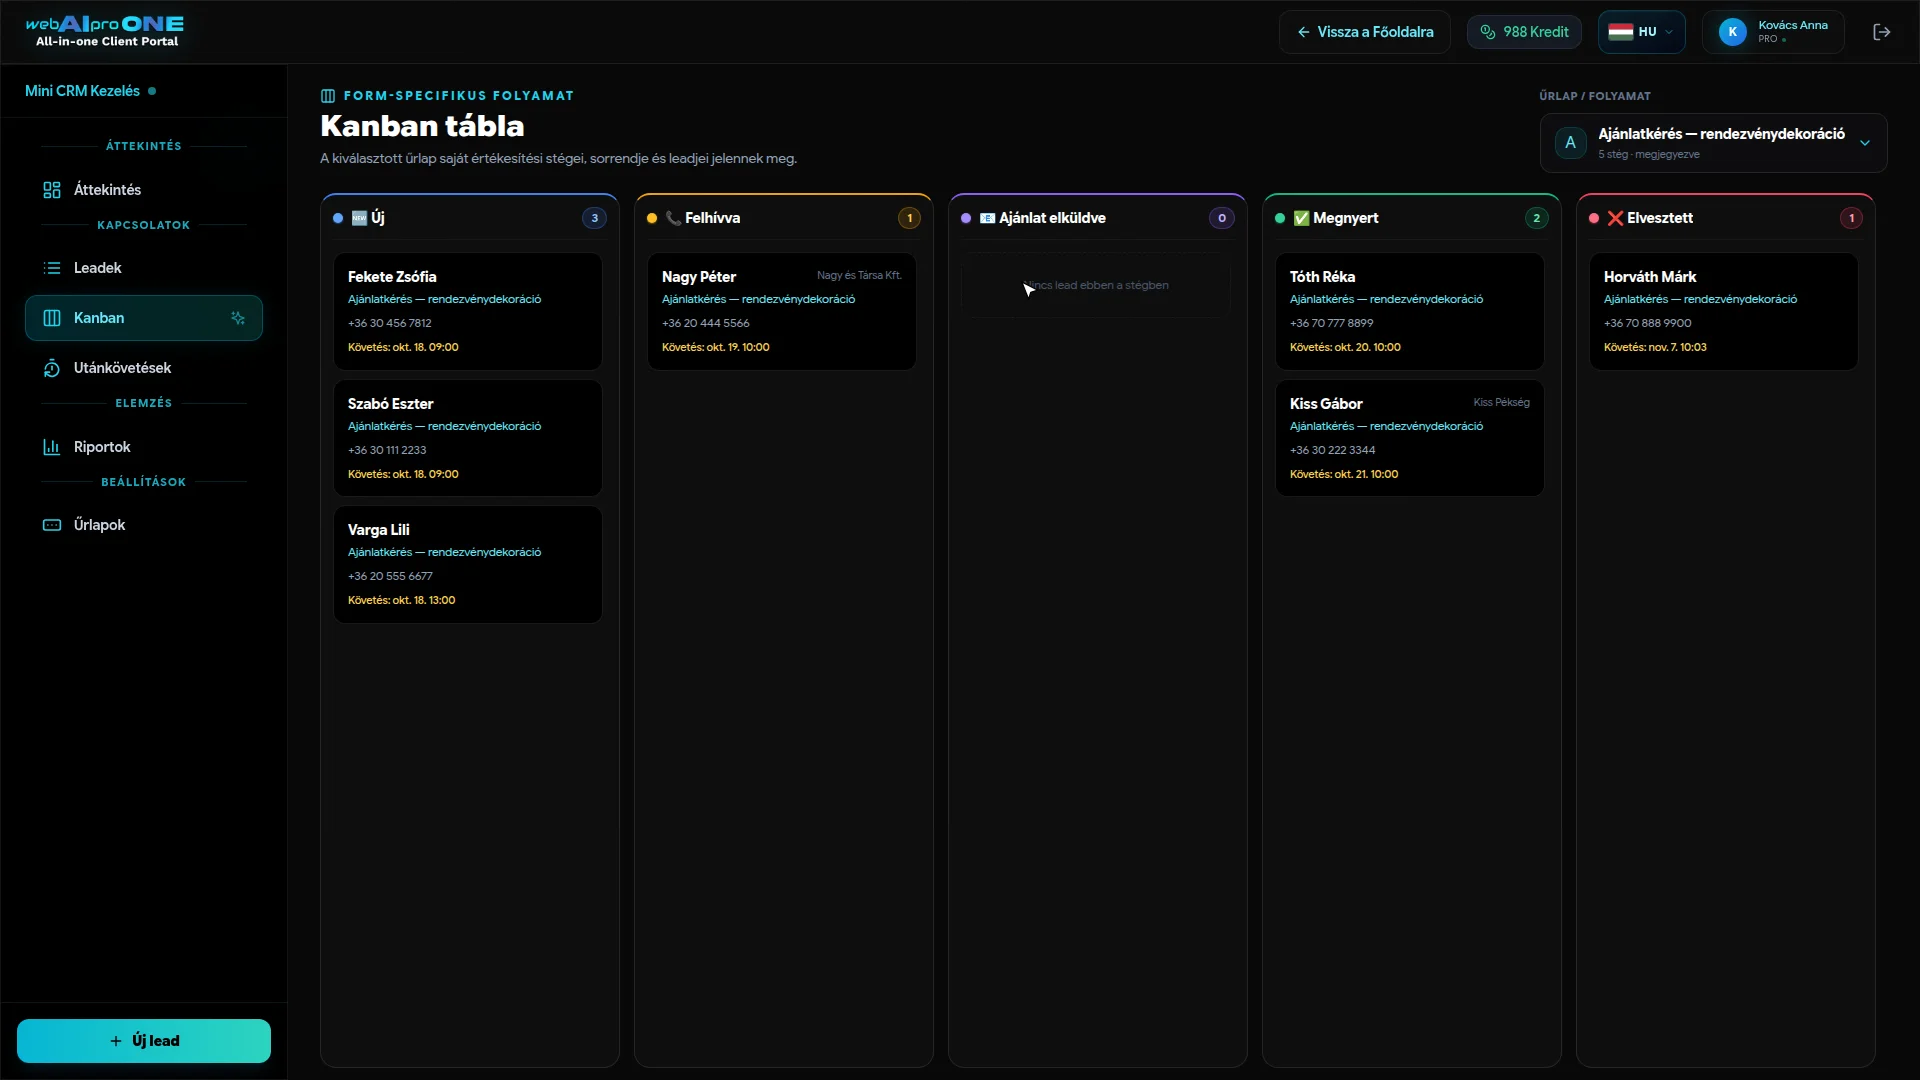Click the K user avatar
Image resolution: width=1920 pixels, height=1080 pixels.
click(x=1732, y=32)
